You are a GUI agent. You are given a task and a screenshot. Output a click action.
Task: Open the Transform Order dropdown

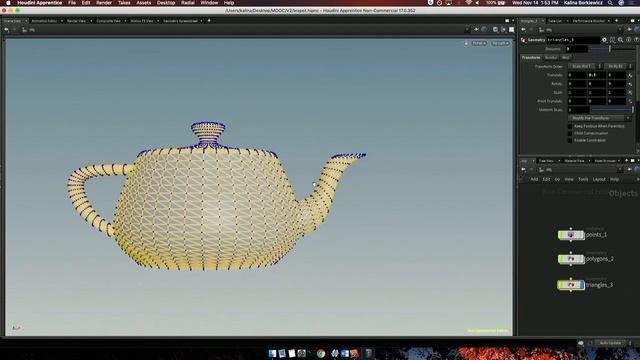pos(585,66)
